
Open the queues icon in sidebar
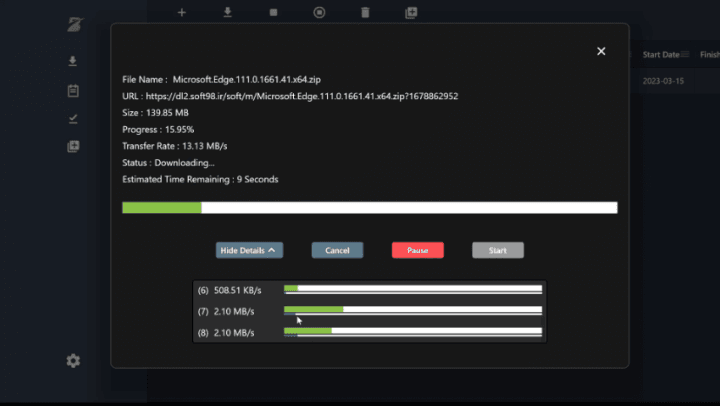click(73, 147)
